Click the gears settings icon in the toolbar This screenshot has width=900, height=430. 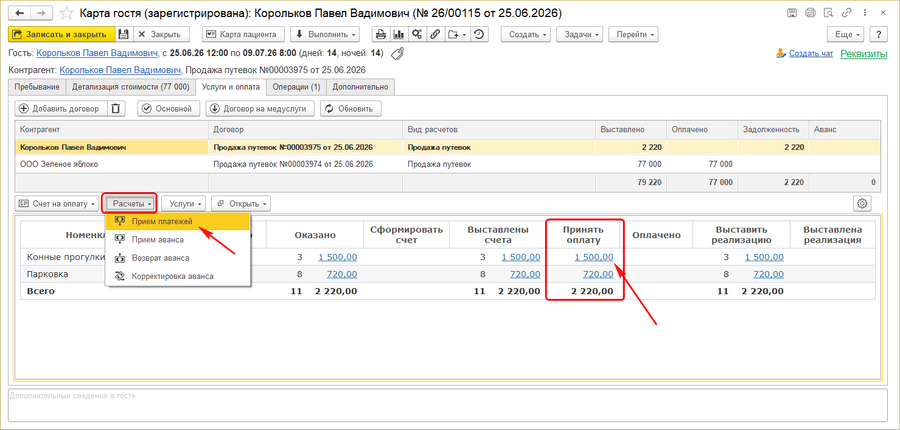[x=417, y=34]
